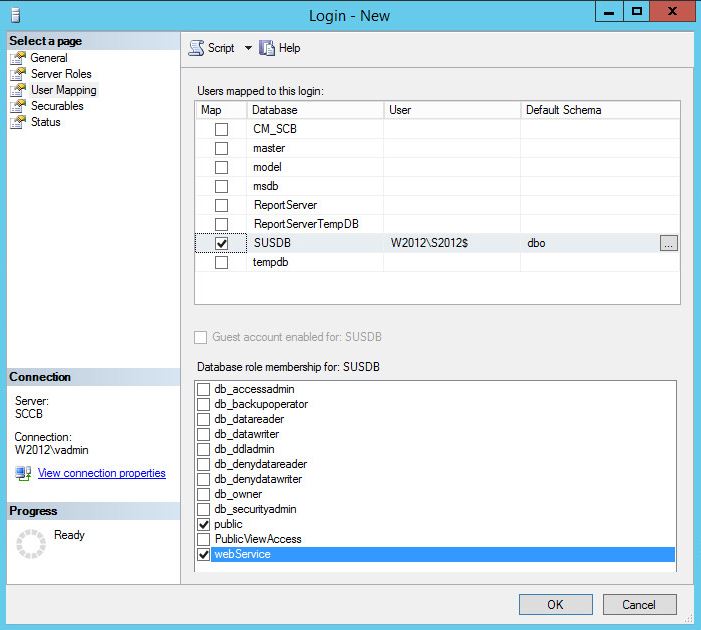Click the ellipsis button for SUSDB schema
This screenshot has width=701, height=630.
tap(668, 243)
